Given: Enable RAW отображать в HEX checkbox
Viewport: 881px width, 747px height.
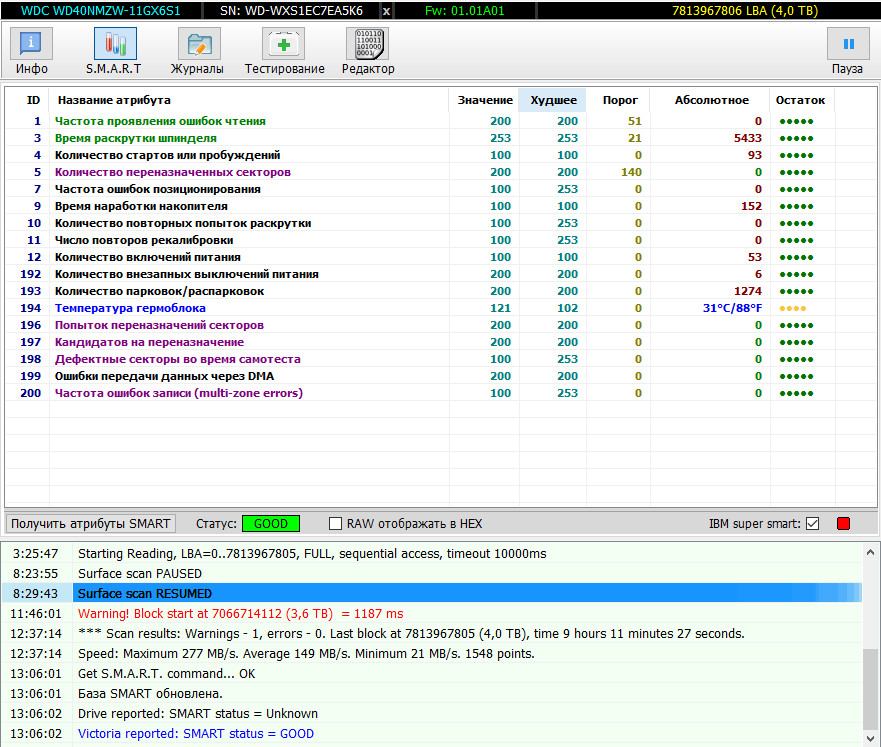Looking at the screenshot, I should pos(336,523).
